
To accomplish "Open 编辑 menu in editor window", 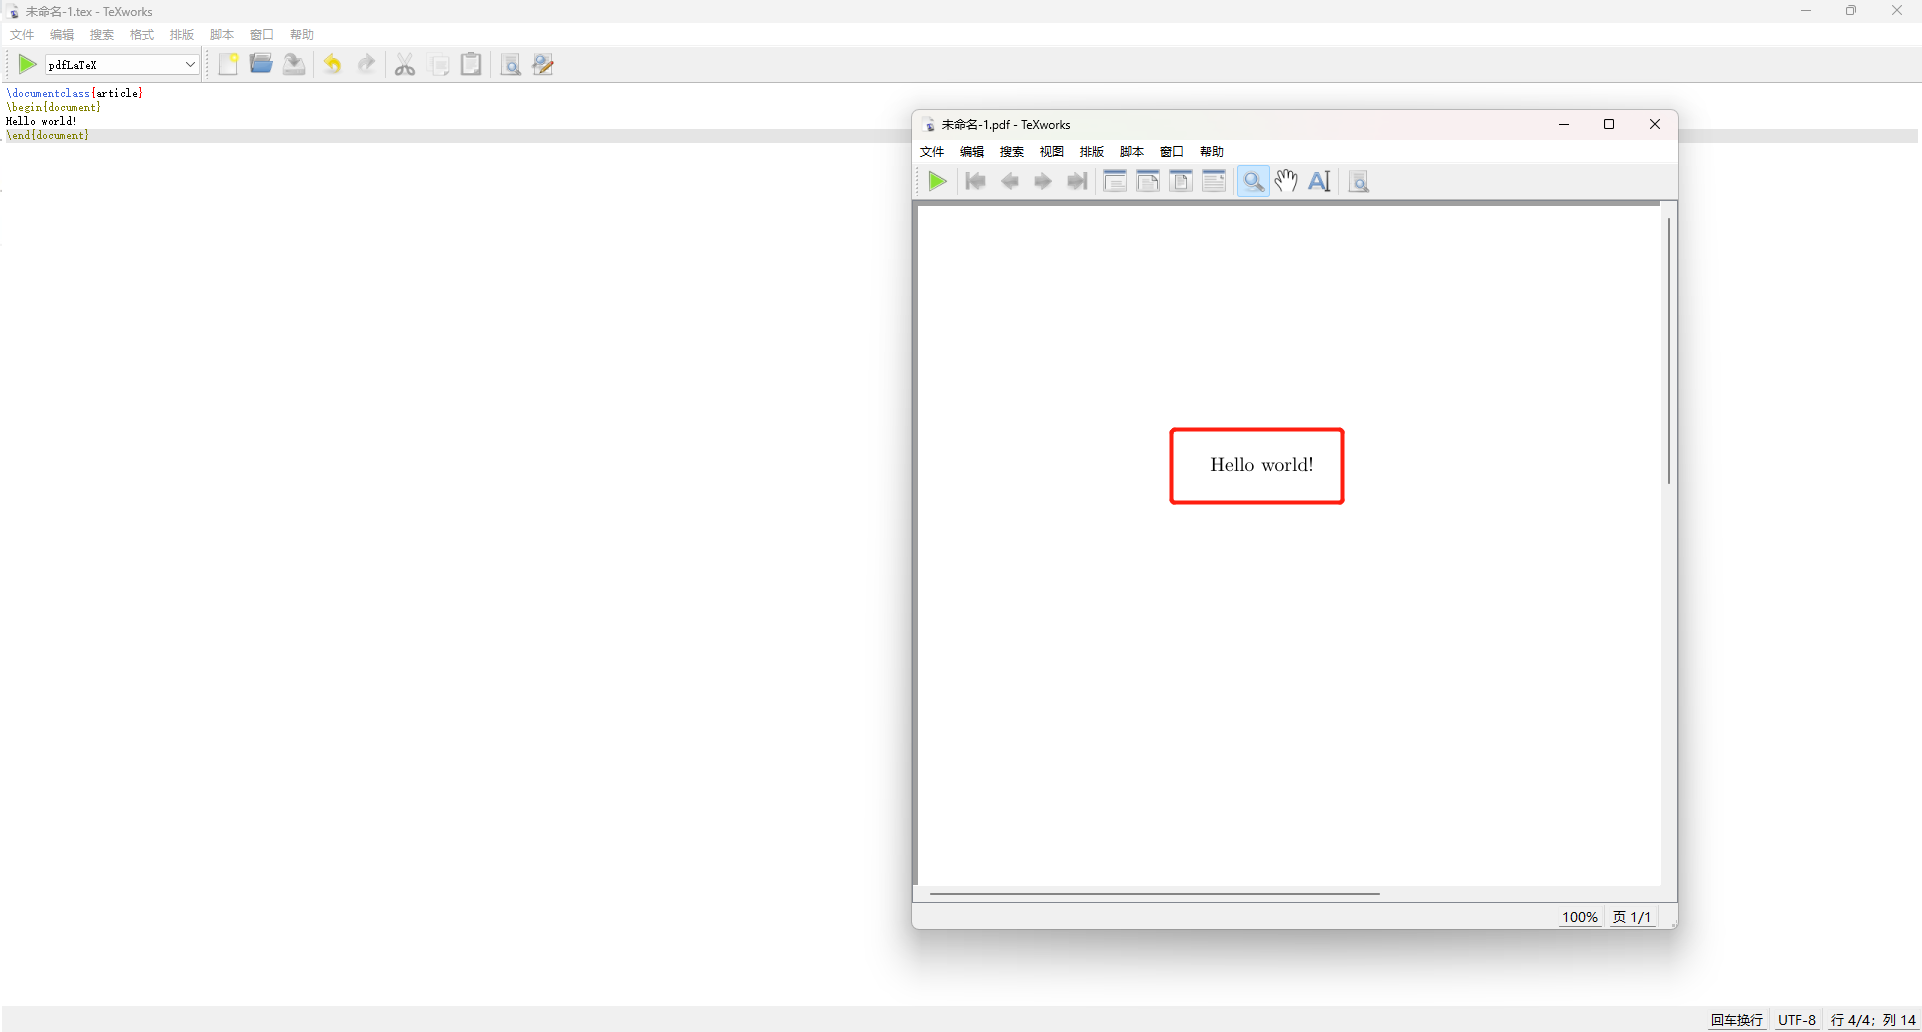I will coord(62,35).
